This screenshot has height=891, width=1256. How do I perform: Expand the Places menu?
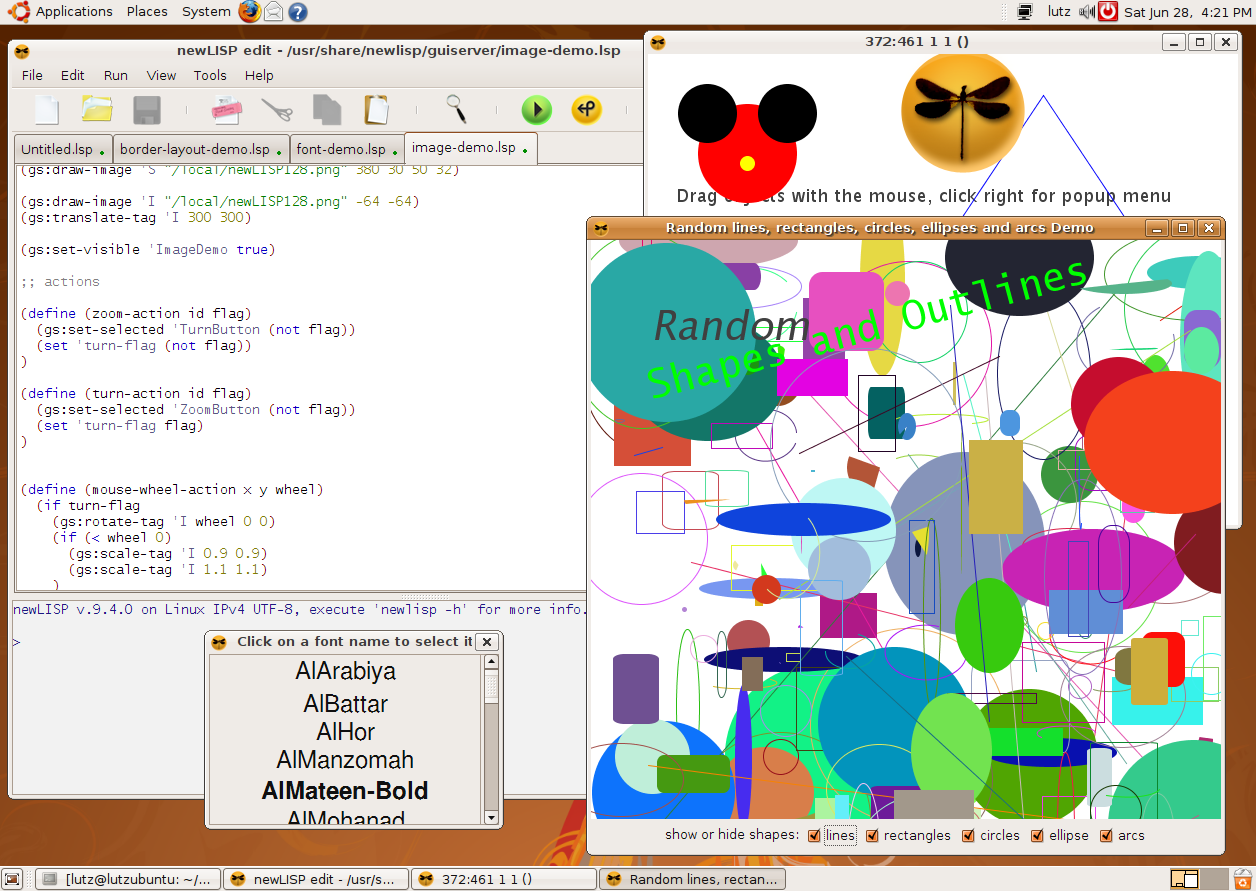[147, 11]
